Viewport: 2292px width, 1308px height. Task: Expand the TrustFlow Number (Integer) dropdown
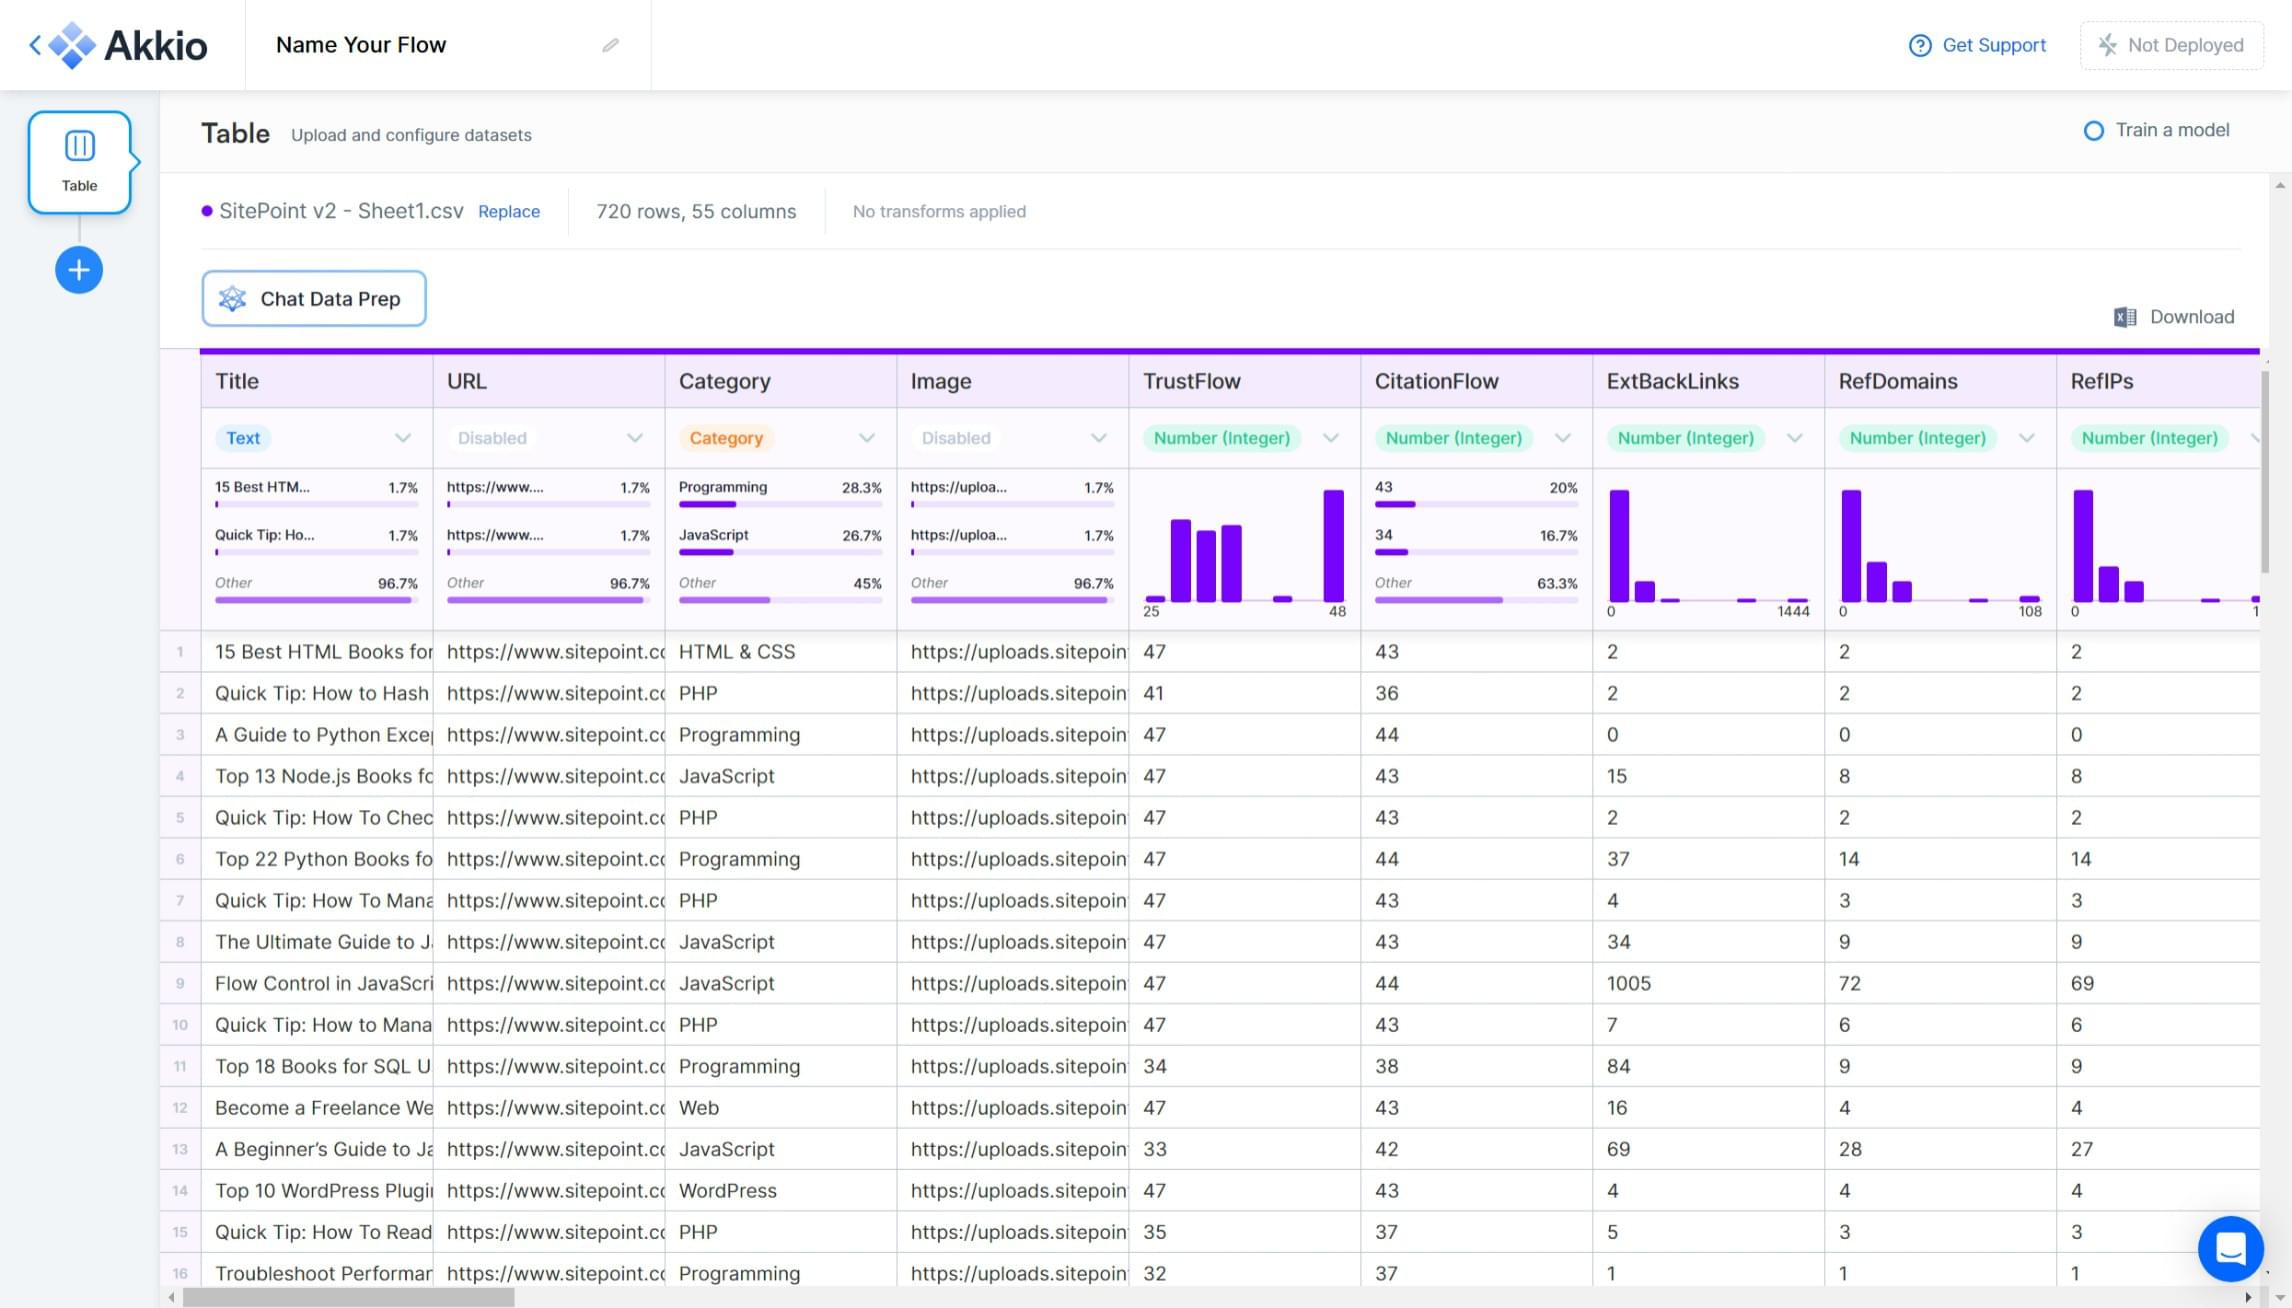click(x=1330, y=438)
